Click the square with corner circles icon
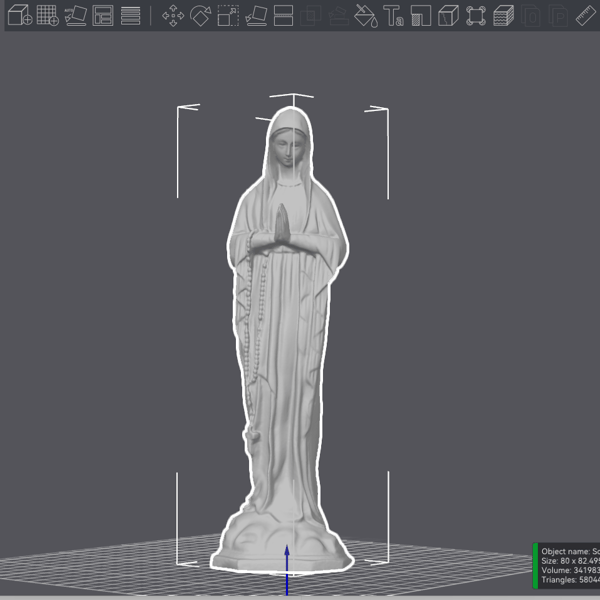The width and height of the screenshot is (600, 600). click(x=476, y=16)
